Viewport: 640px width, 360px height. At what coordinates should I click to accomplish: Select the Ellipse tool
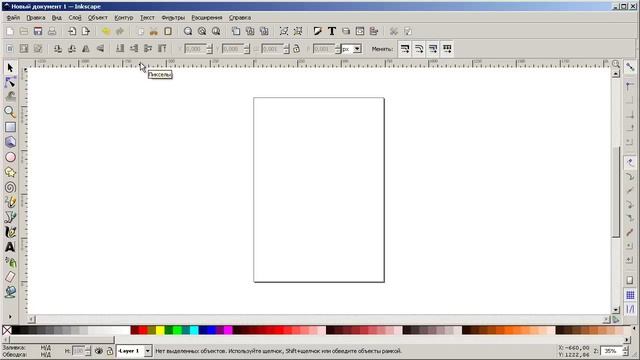10,157
